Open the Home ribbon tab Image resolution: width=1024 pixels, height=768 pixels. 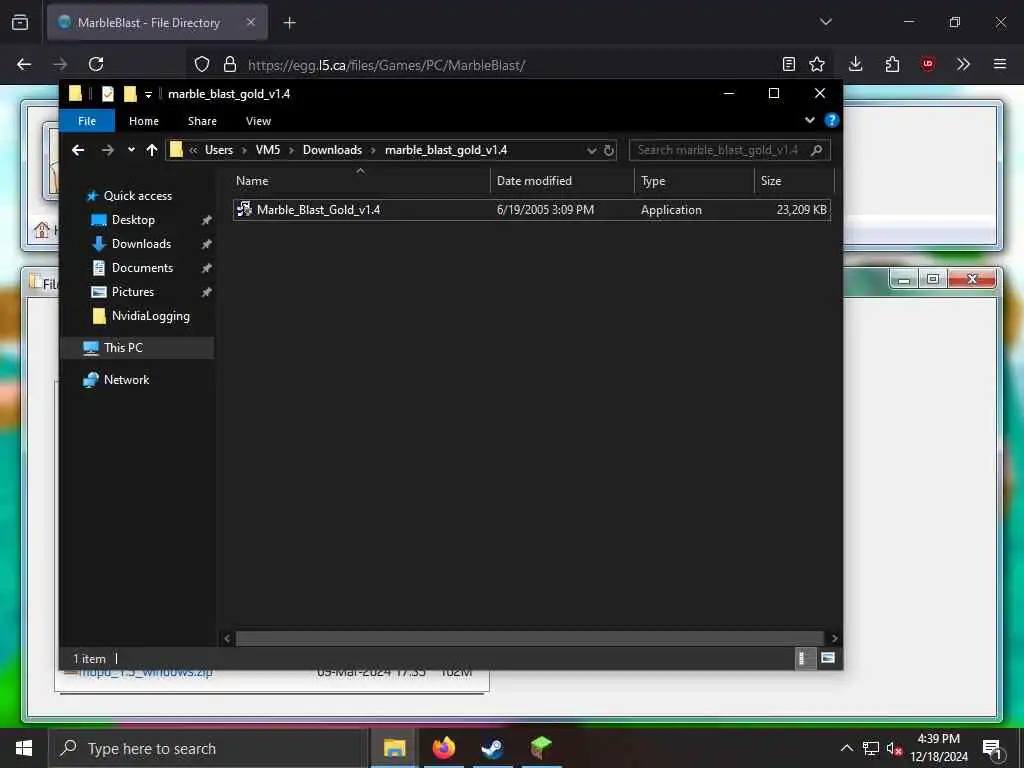click(144, 121)
